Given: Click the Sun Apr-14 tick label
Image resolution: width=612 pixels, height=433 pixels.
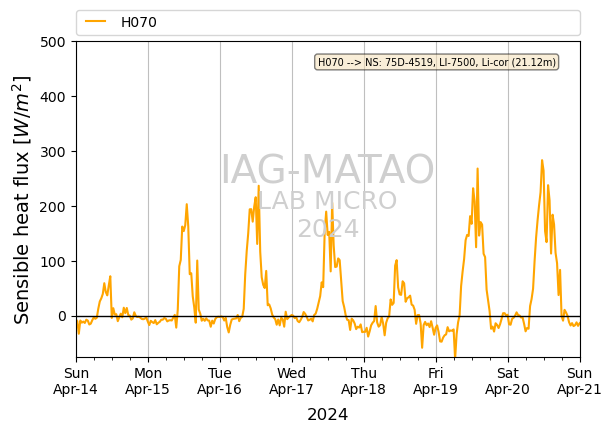Looking at the screenshot, I should (x=75, y=381).
